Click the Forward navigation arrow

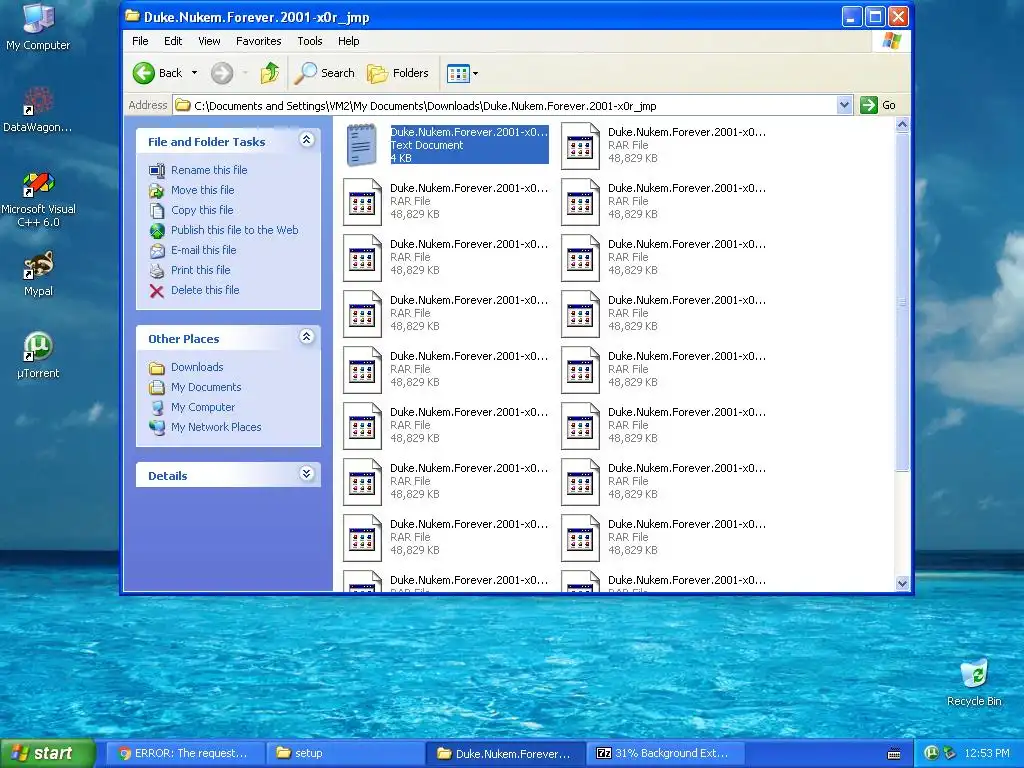pyautogui.click(x=222, y=73)
